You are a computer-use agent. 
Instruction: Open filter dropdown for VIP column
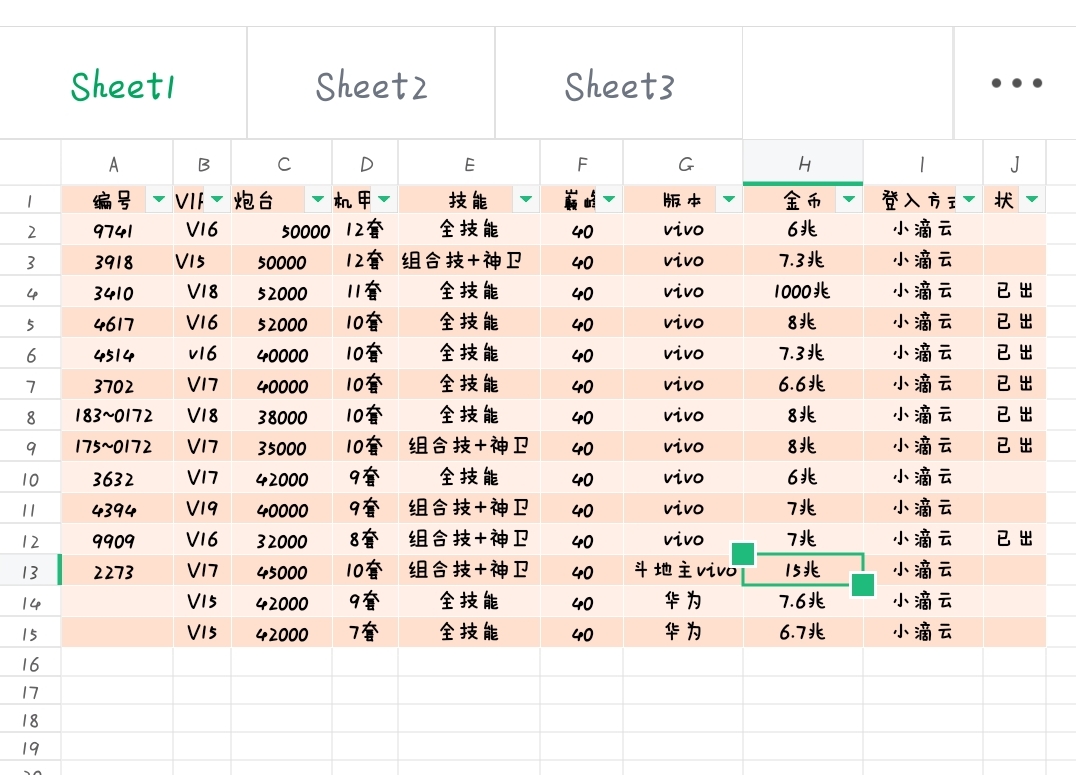coord(217,200)
